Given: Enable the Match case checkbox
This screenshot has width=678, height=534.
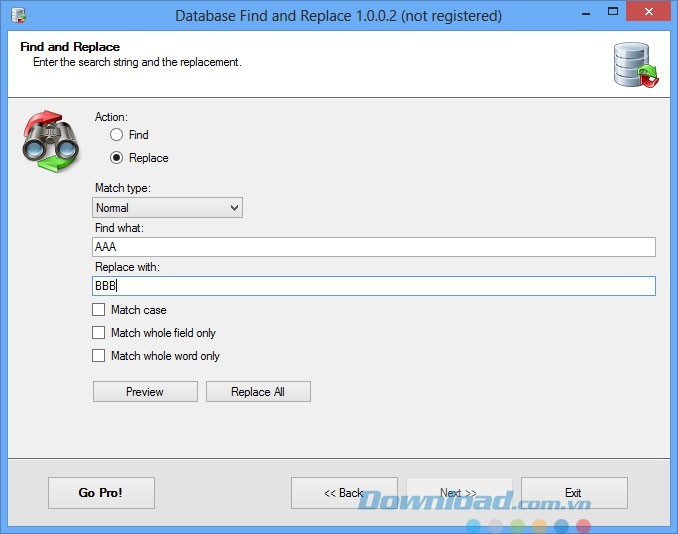Looking at the screenshot, I should click(99, 310).
